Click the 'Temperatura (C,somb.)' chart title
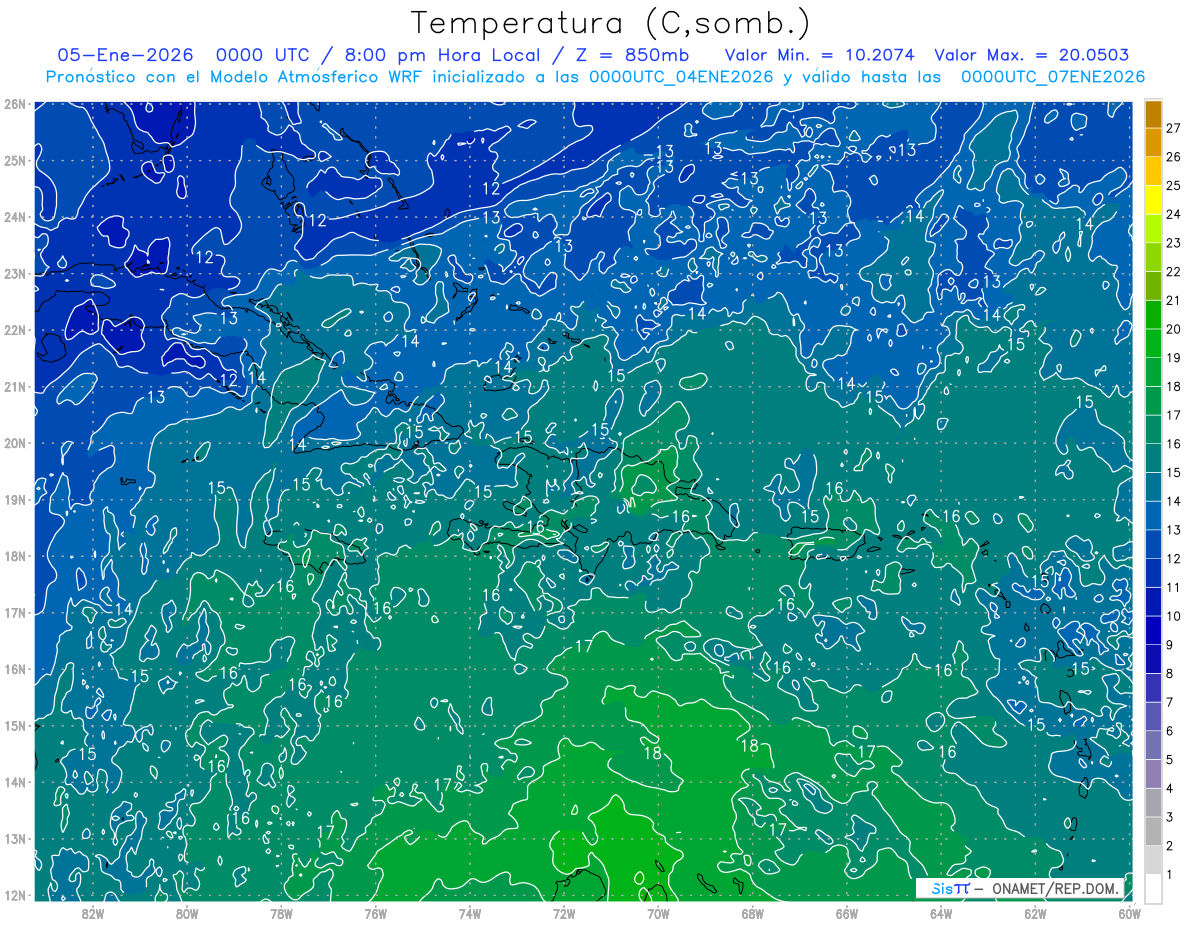This screenshot has width=1200, height=927. 610,23
